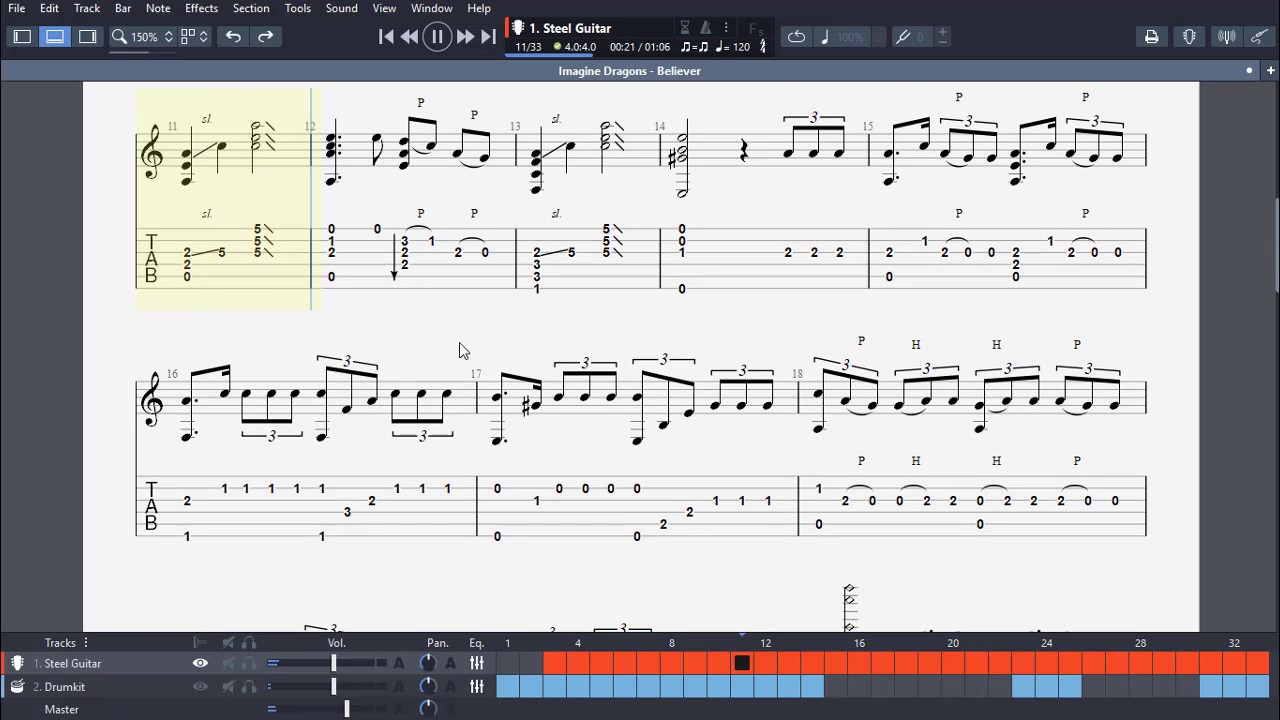Image resolution: width=1280 pixels, height=720 pixels.
Task: Show the Drumkit track
Action: (x=200, y=687)
